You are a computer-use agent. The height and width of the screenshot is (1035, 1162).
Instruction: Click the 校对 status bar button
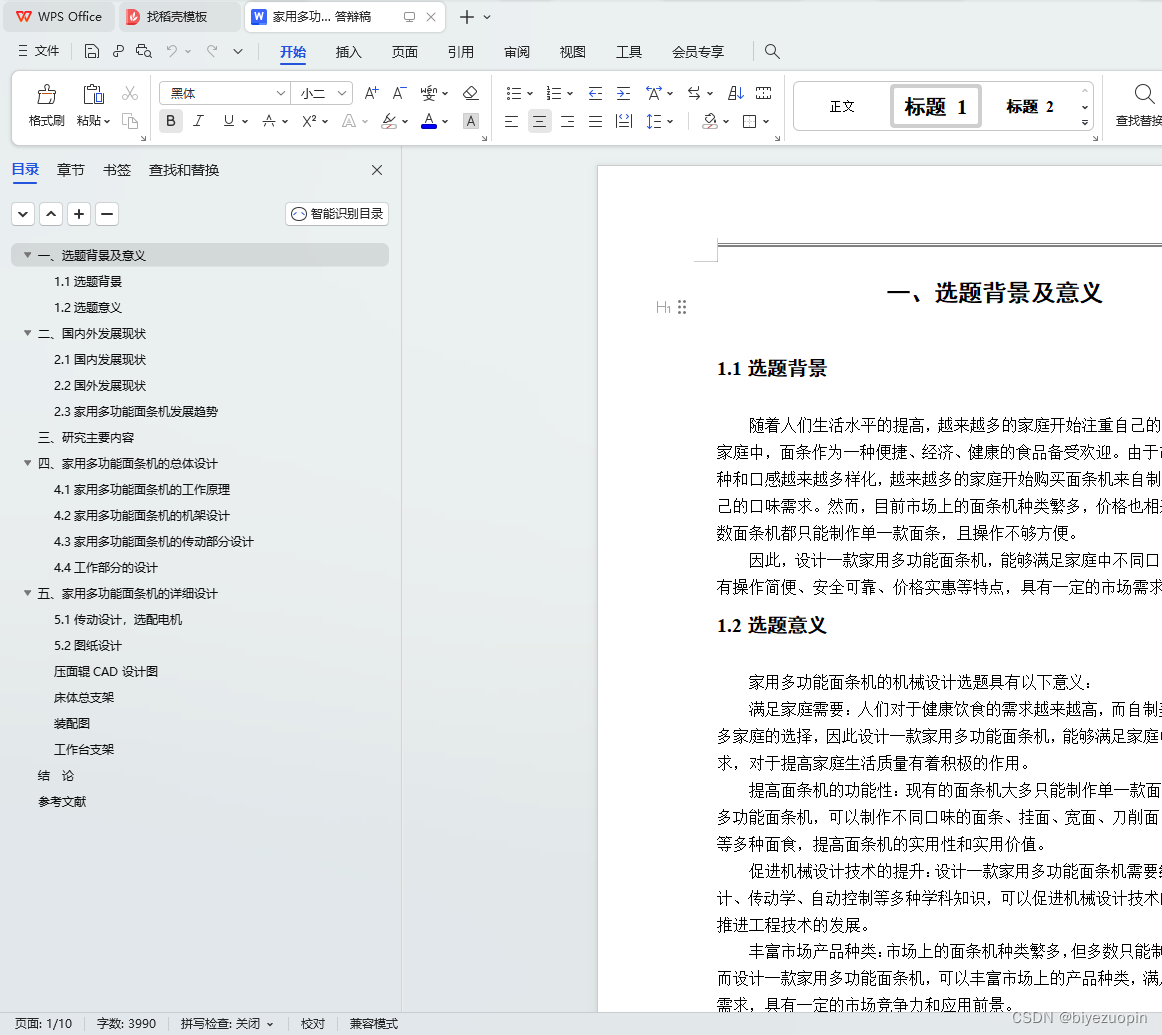[313, 1024]
